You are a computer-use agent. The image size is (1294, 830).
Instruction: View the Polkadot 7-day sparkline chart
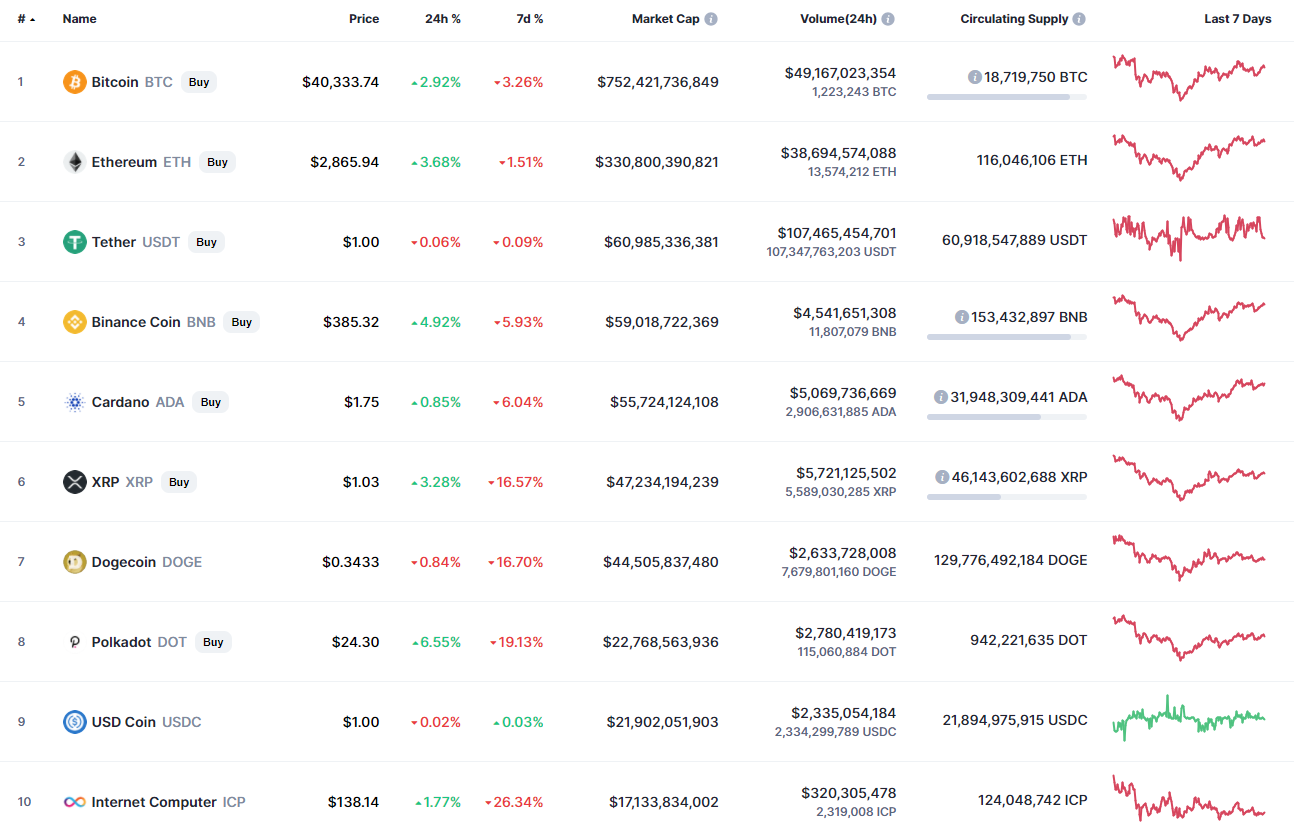(x=1189, y=638)
